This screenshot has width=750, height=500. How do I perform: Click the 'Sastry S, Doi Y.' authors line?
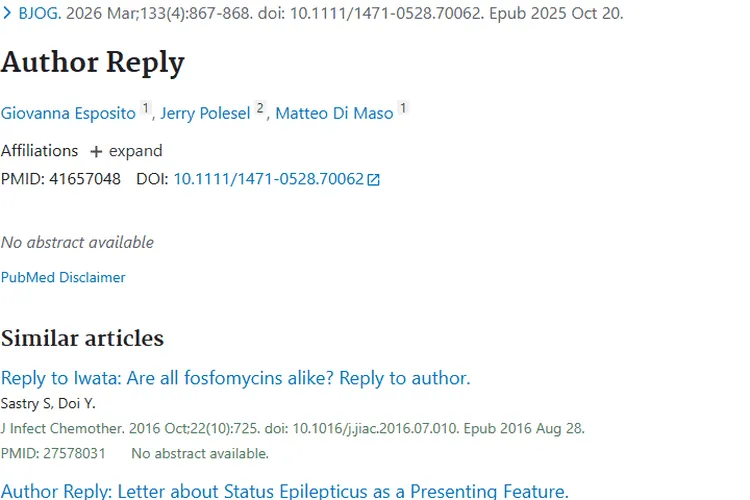coord(50,403)
